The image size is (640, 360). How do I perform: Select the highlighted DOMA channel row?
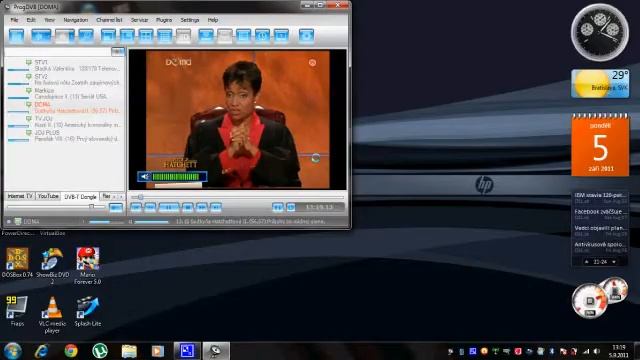[x=64, y=108]
